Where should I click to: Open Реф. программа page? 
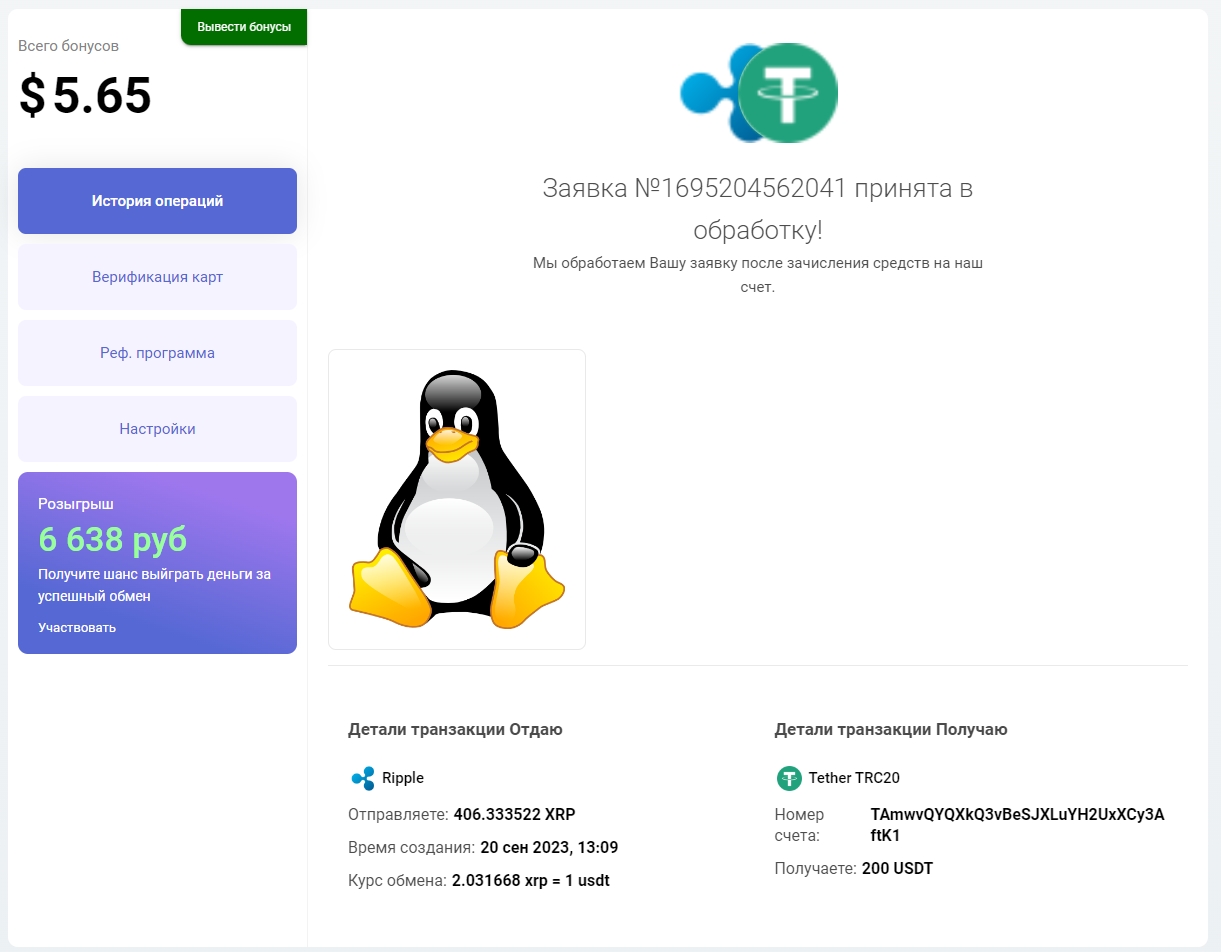coord(157,353)
